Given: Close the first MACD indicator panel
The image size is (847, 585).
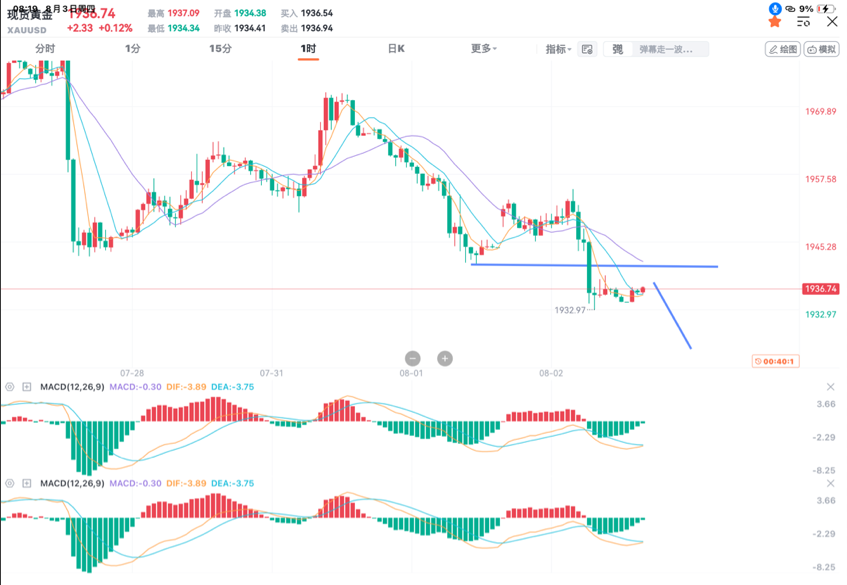Looking at the screenshot, I should click(830, 387).
